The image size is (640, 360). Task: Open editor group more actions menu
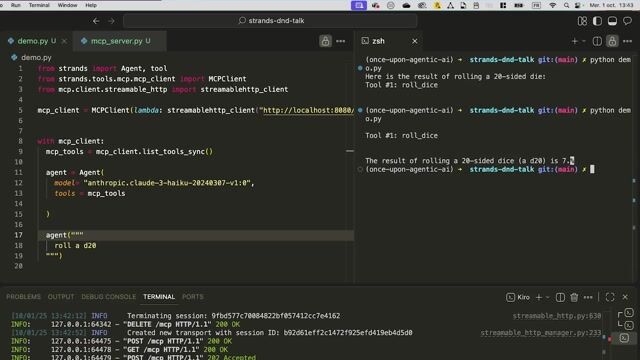[x=340, y=41]
